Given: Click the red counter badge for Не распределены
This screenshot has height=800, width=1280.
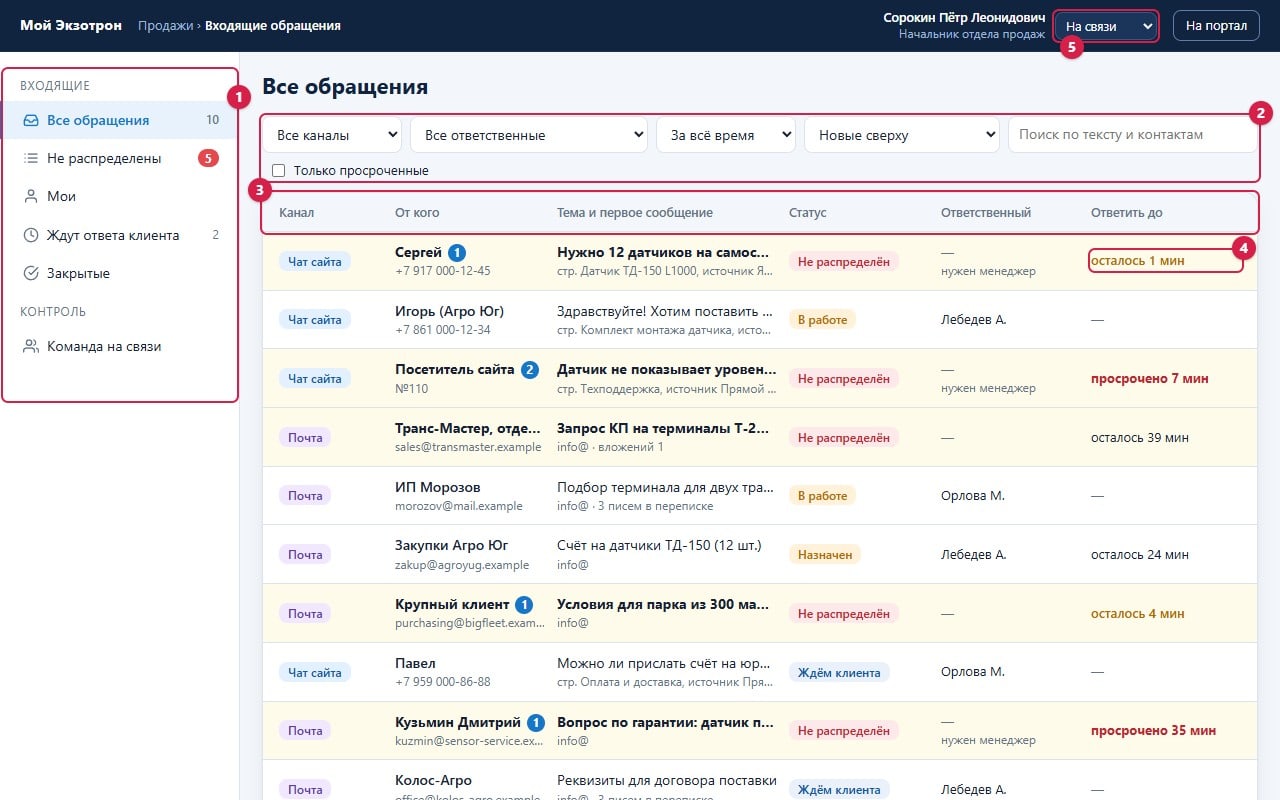Looking at the screenshot, I should pos(208,158).
